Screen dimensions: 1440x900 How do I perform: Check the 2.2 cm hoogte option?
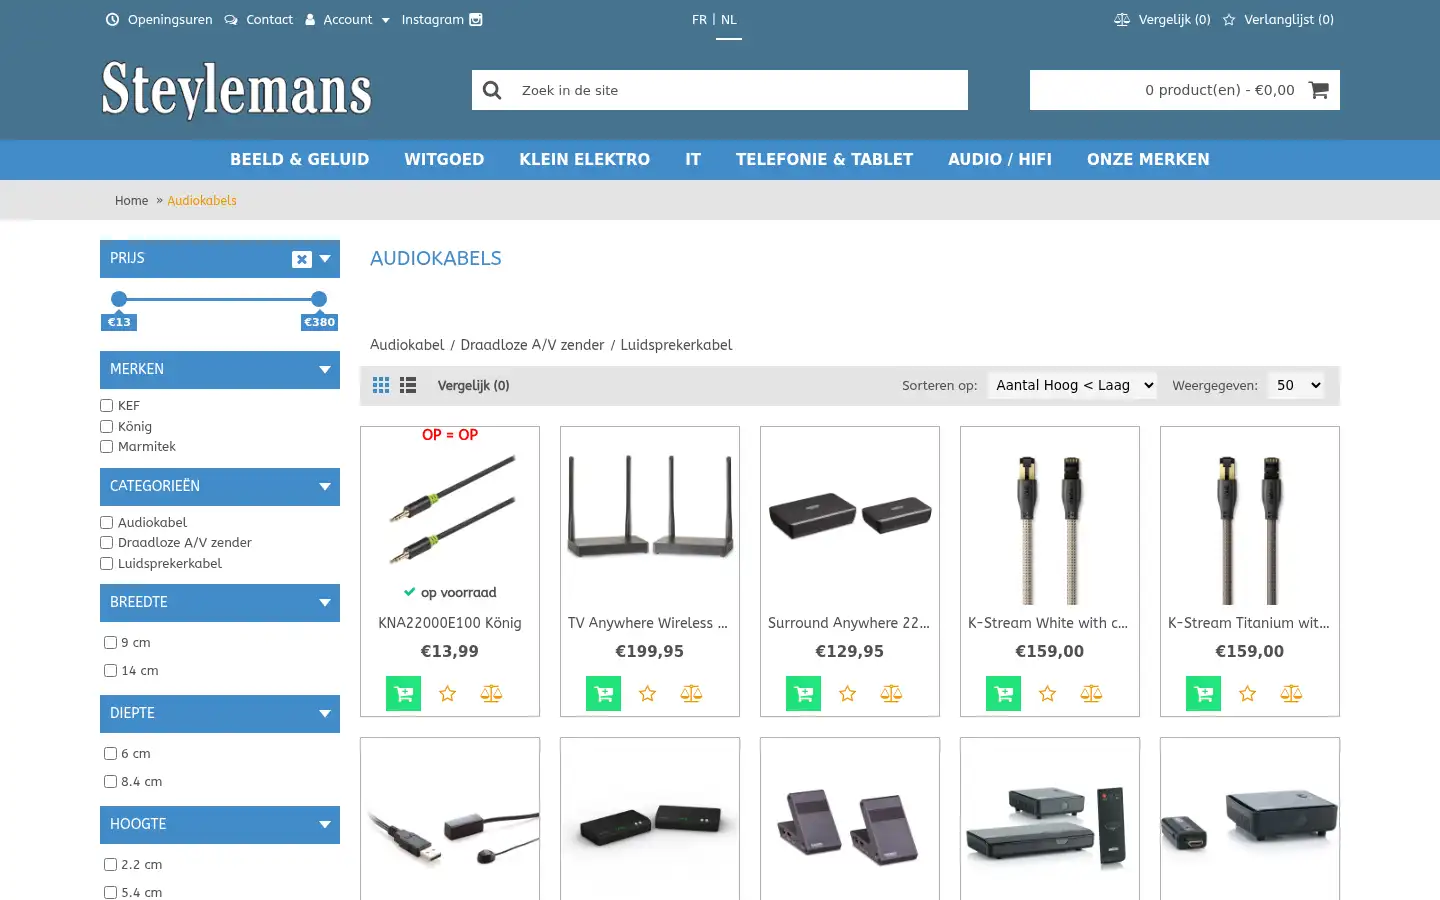[x=110, y=864]
